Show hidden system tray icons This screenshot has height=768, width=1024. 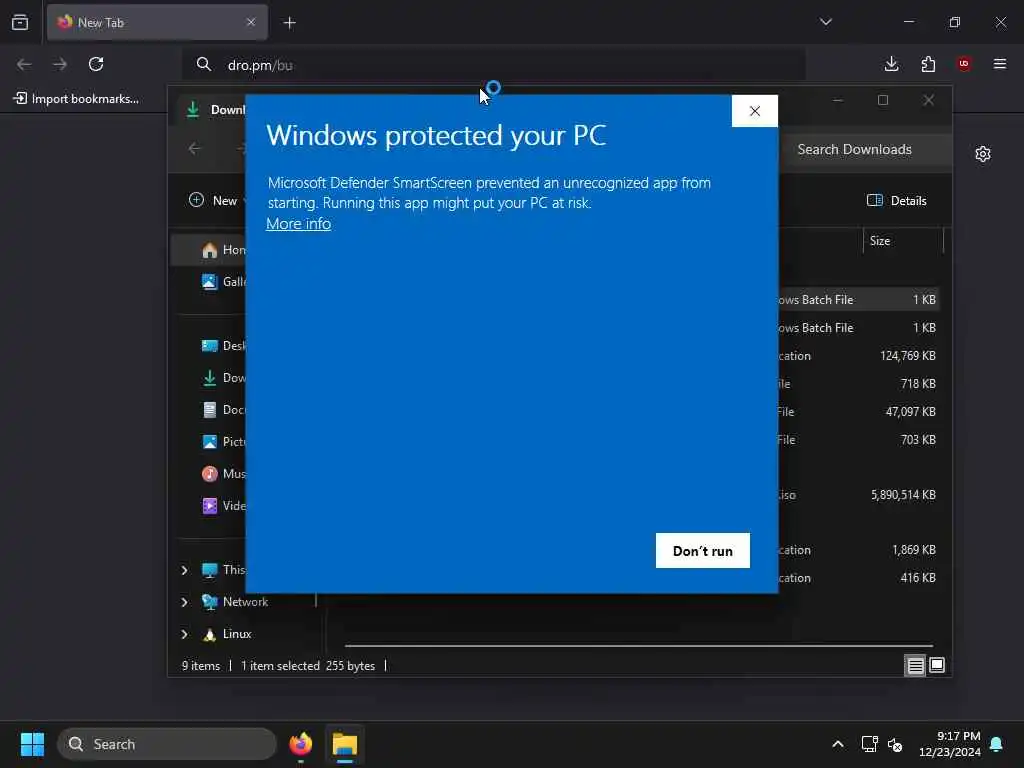[x=838, y=744]
